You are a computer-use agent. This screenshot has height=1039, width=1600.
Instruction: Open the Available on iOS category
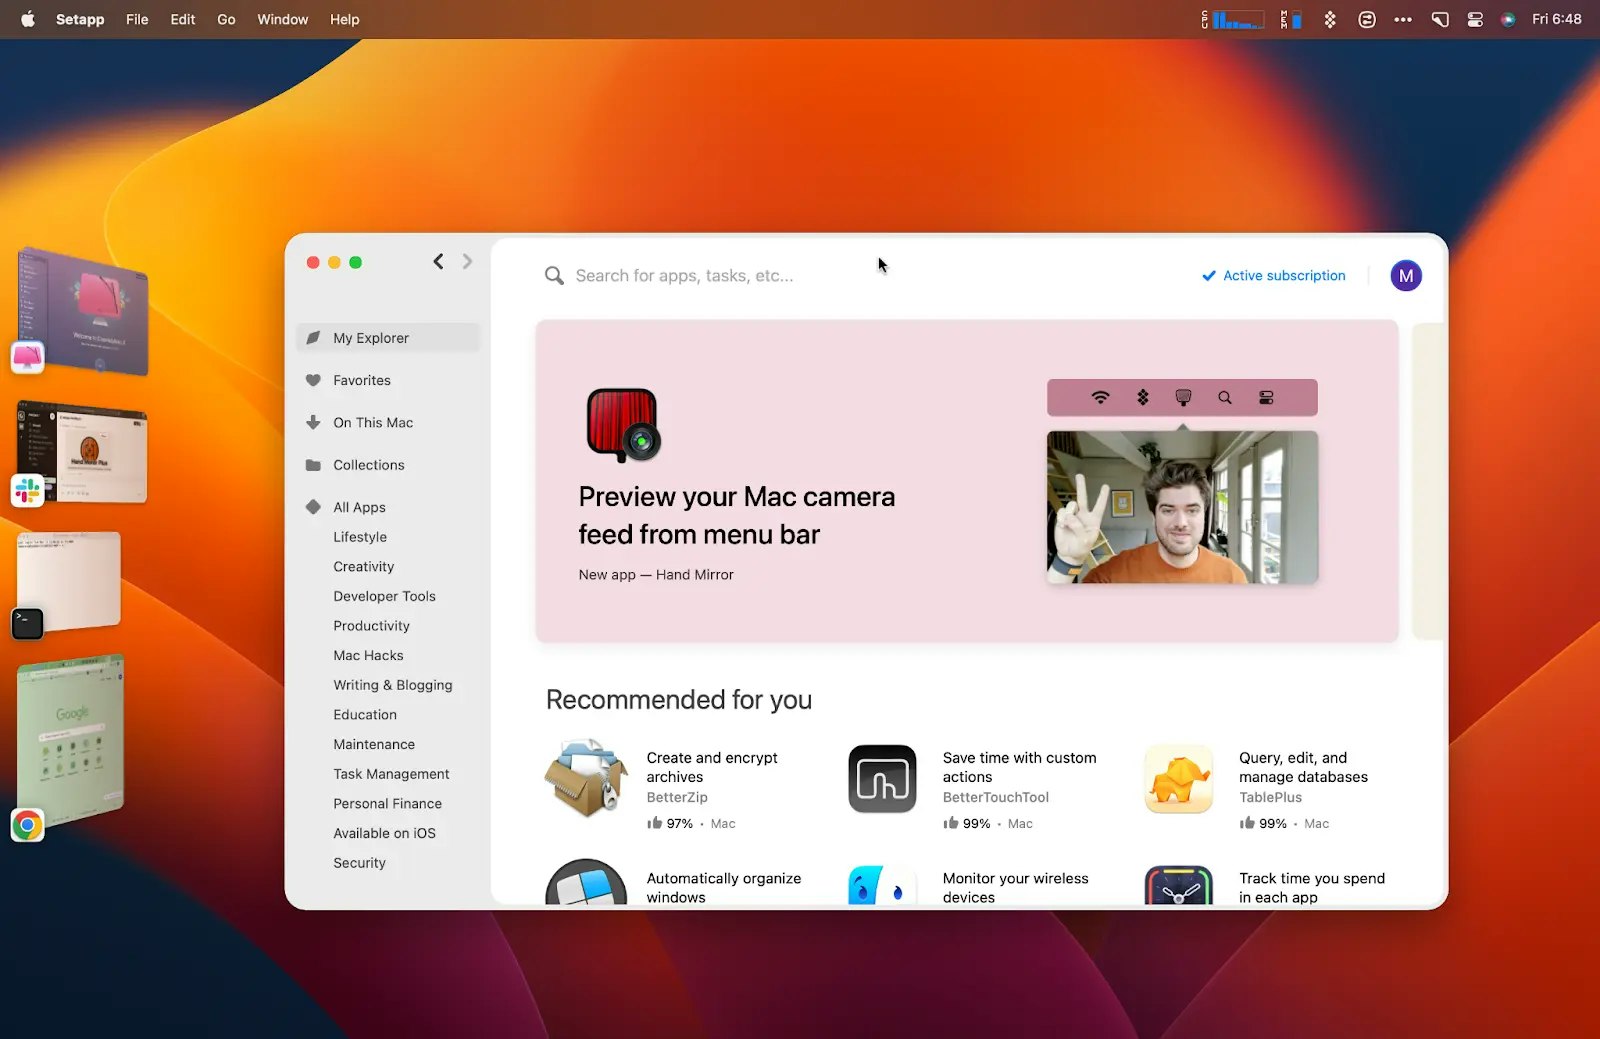[385, 833]
